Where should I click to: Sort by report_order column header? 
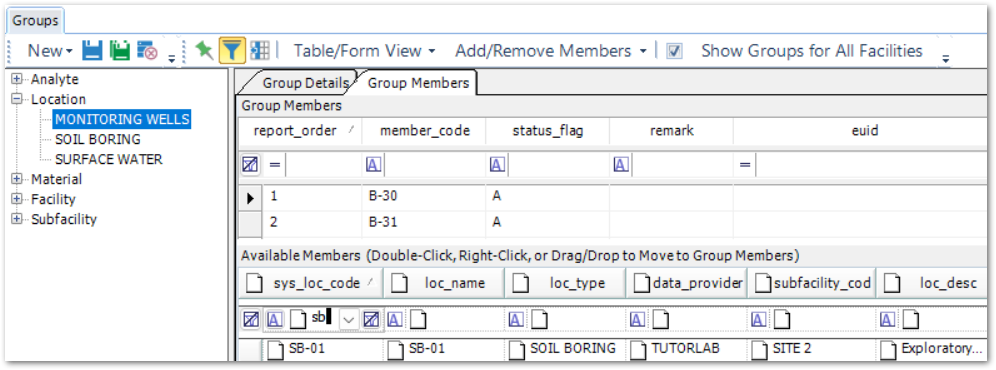(x=299, y=131)
